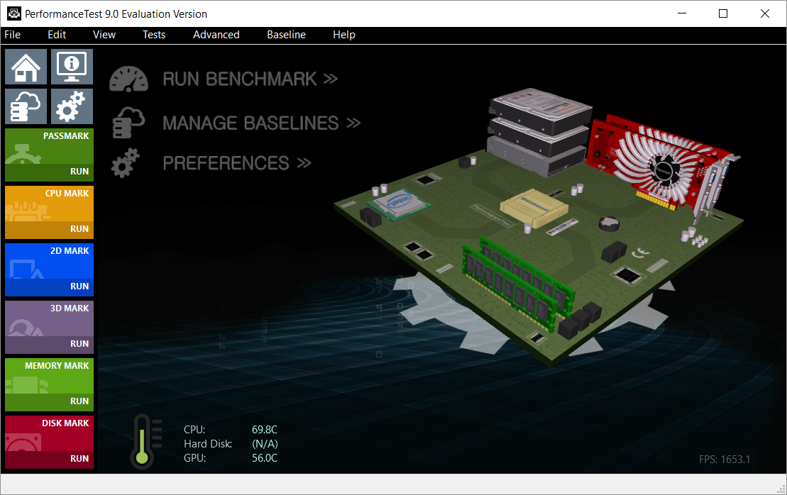
Task: Click the gears icon beside Preferences
Action: coord(125,163)
